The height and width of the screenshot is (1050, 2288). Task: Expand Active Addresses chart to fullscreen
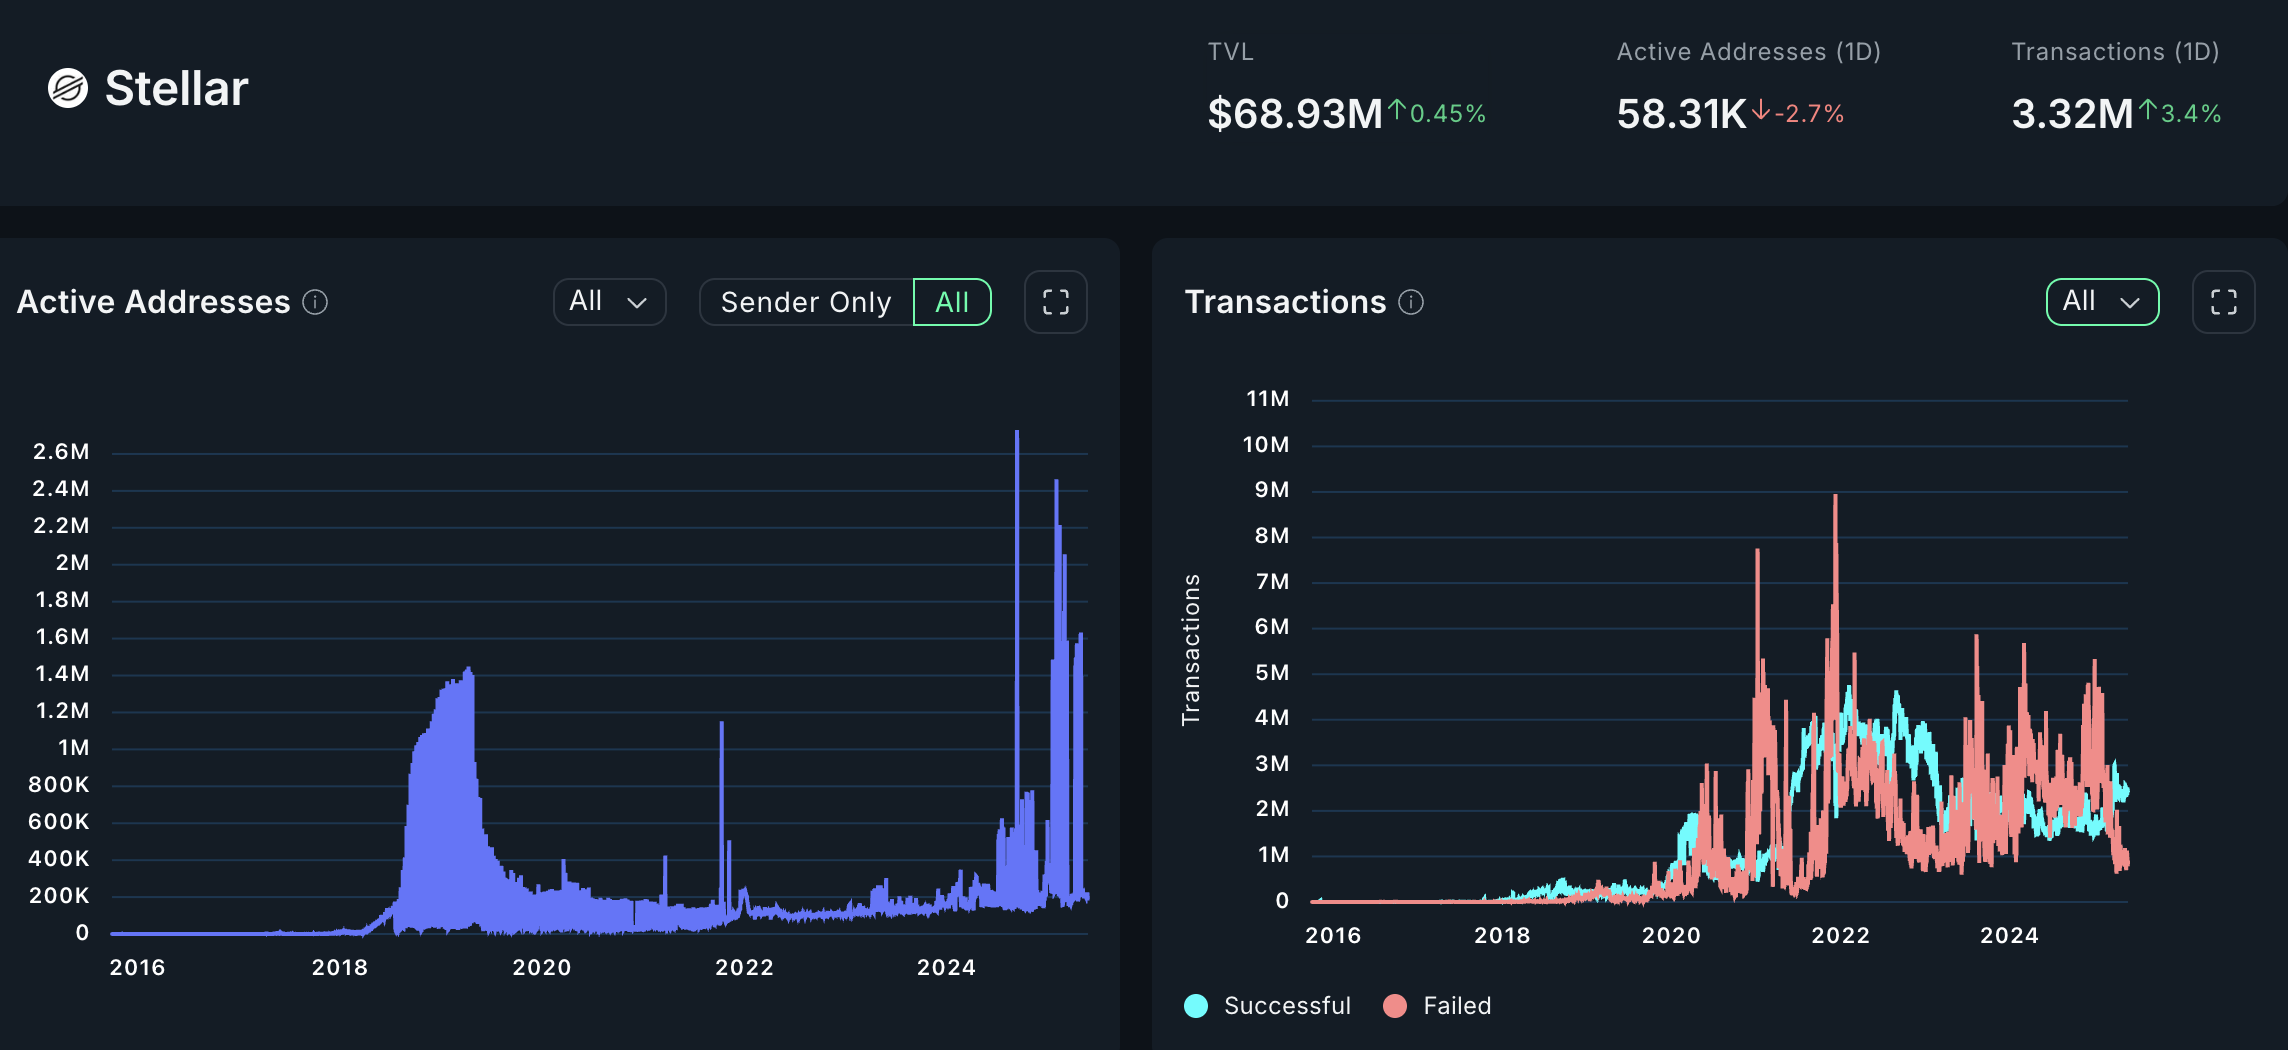1056,302
